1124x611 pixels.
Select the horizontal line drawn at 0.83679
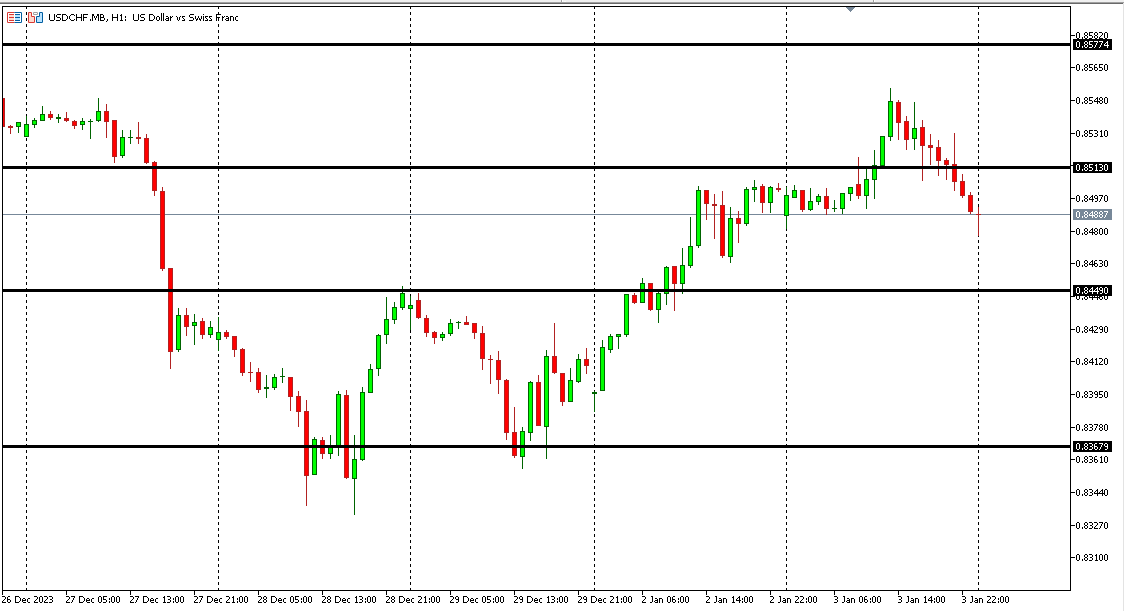[x=536, y=446]
